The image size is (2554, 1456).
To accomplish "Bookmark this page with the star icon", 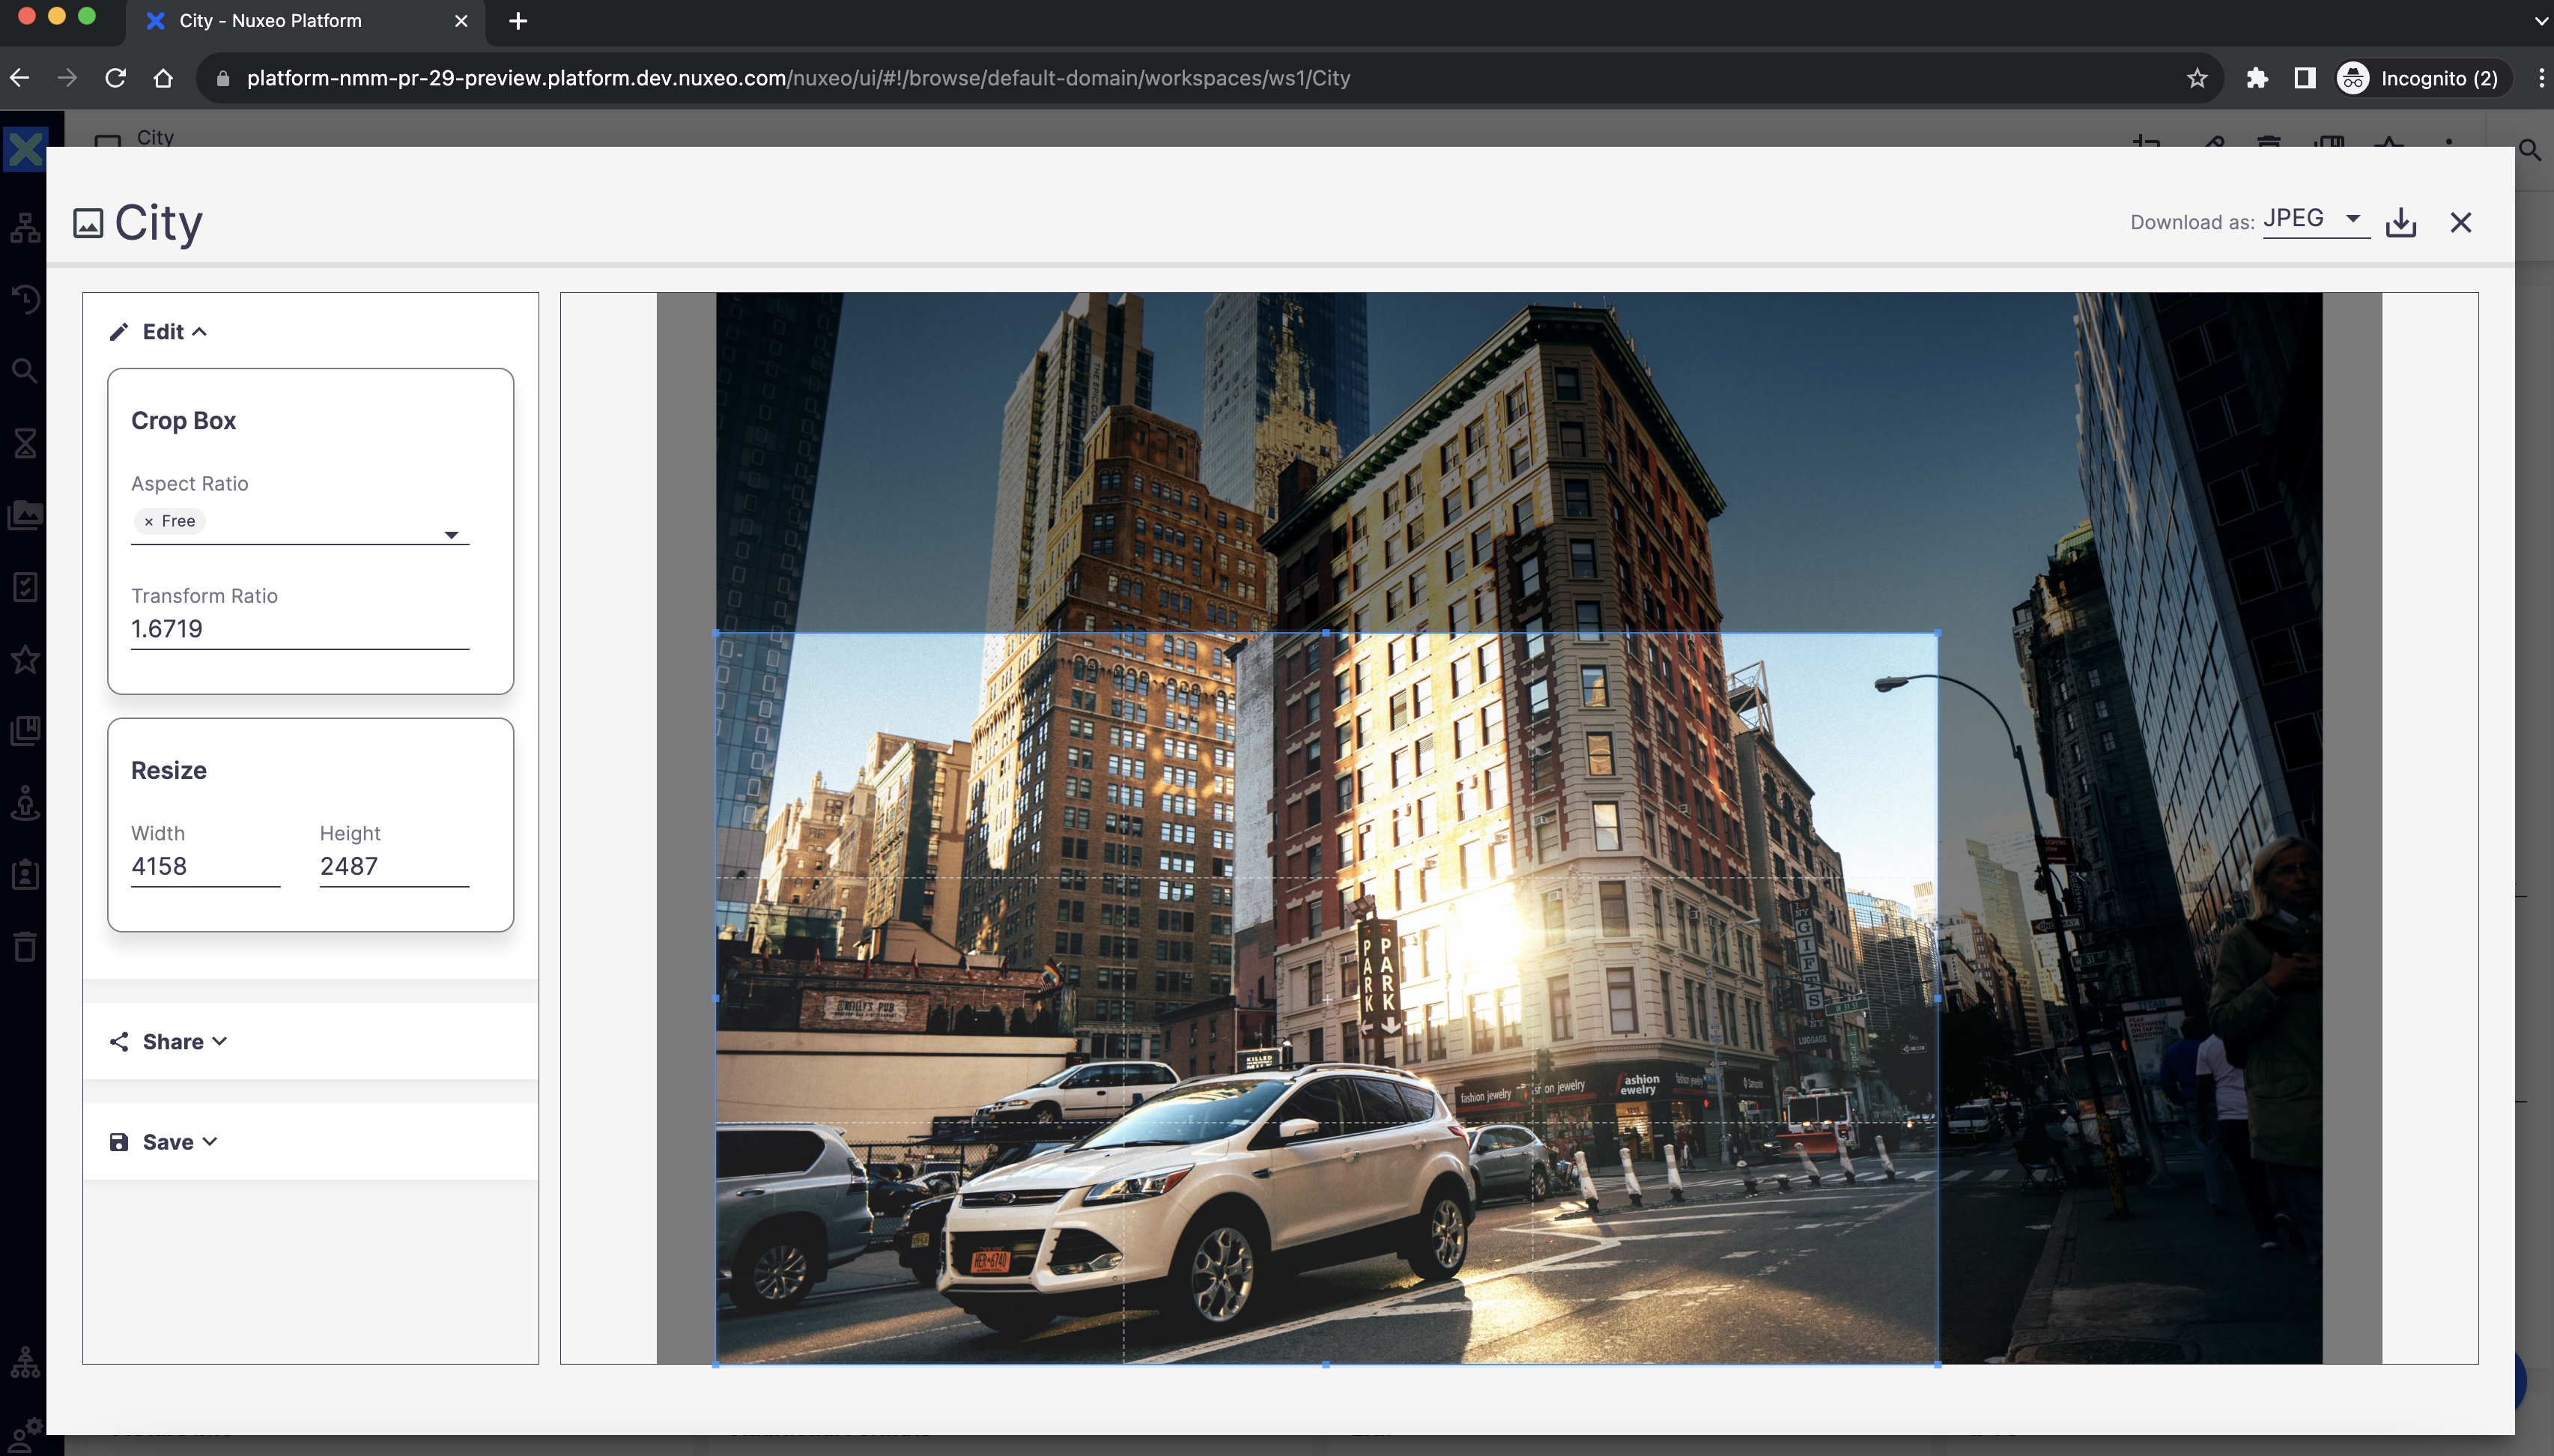I will (2196, 78).
